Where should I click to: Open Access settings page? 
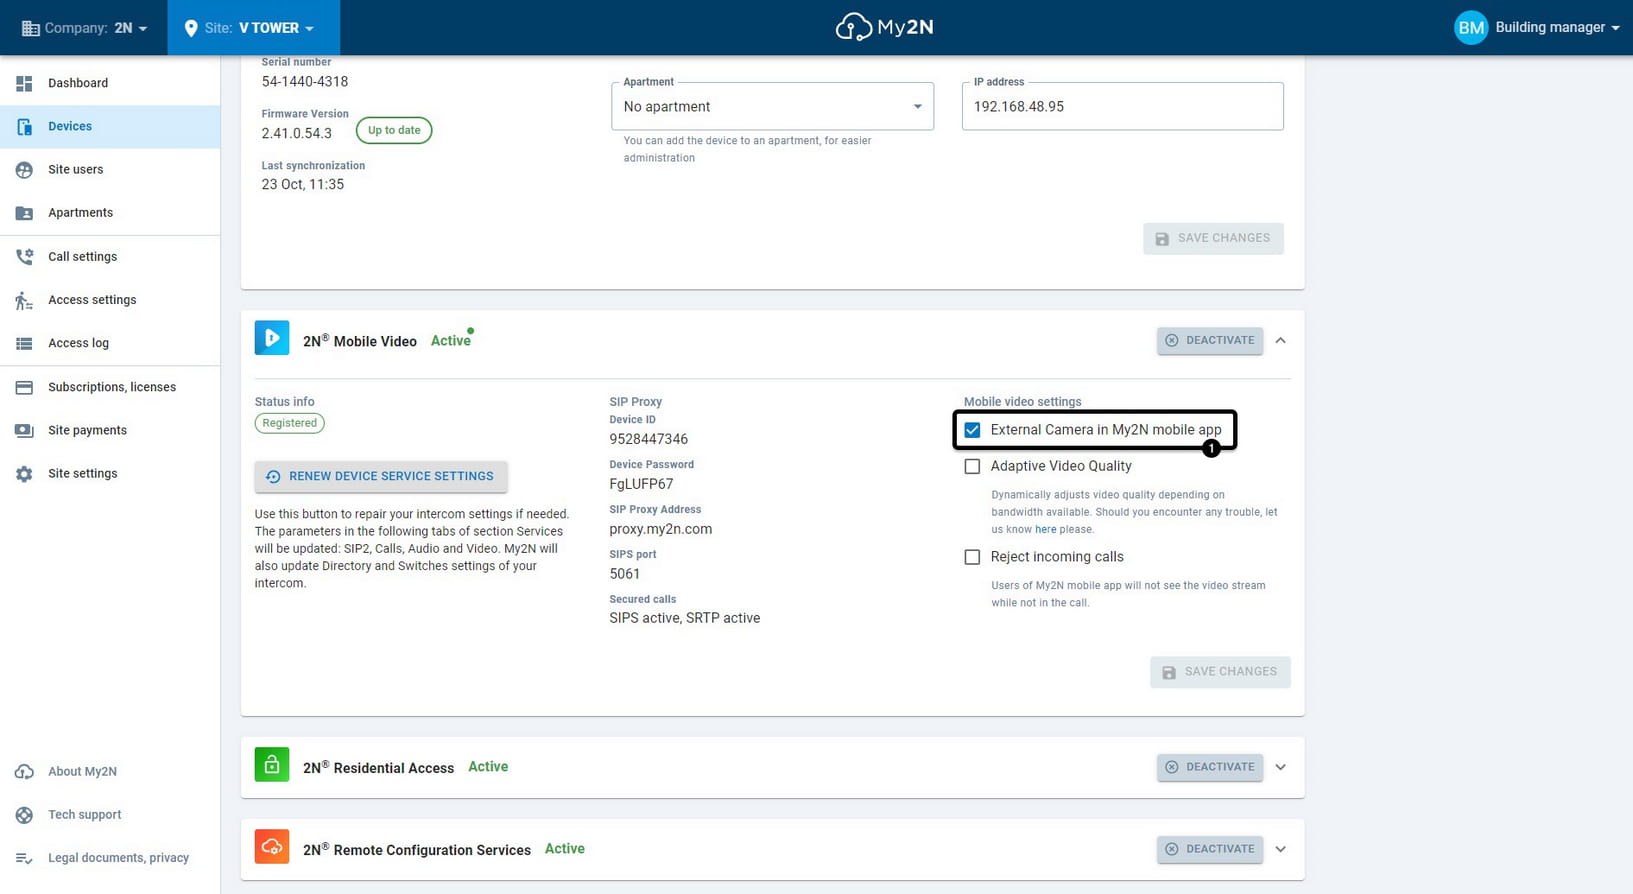[110, 300]
